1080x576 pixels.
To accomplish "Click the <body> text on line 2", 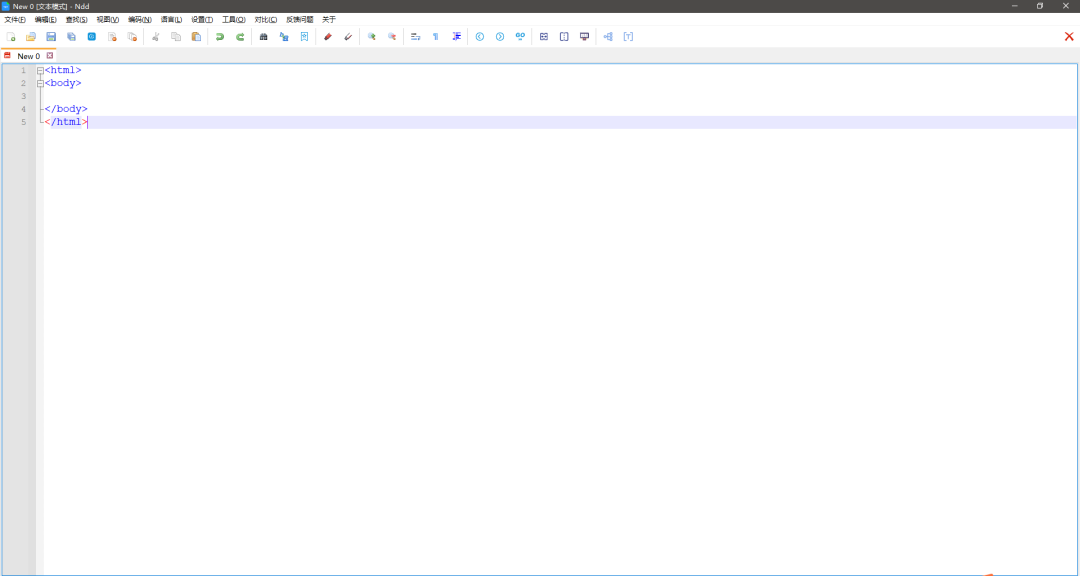I will 63,83.
